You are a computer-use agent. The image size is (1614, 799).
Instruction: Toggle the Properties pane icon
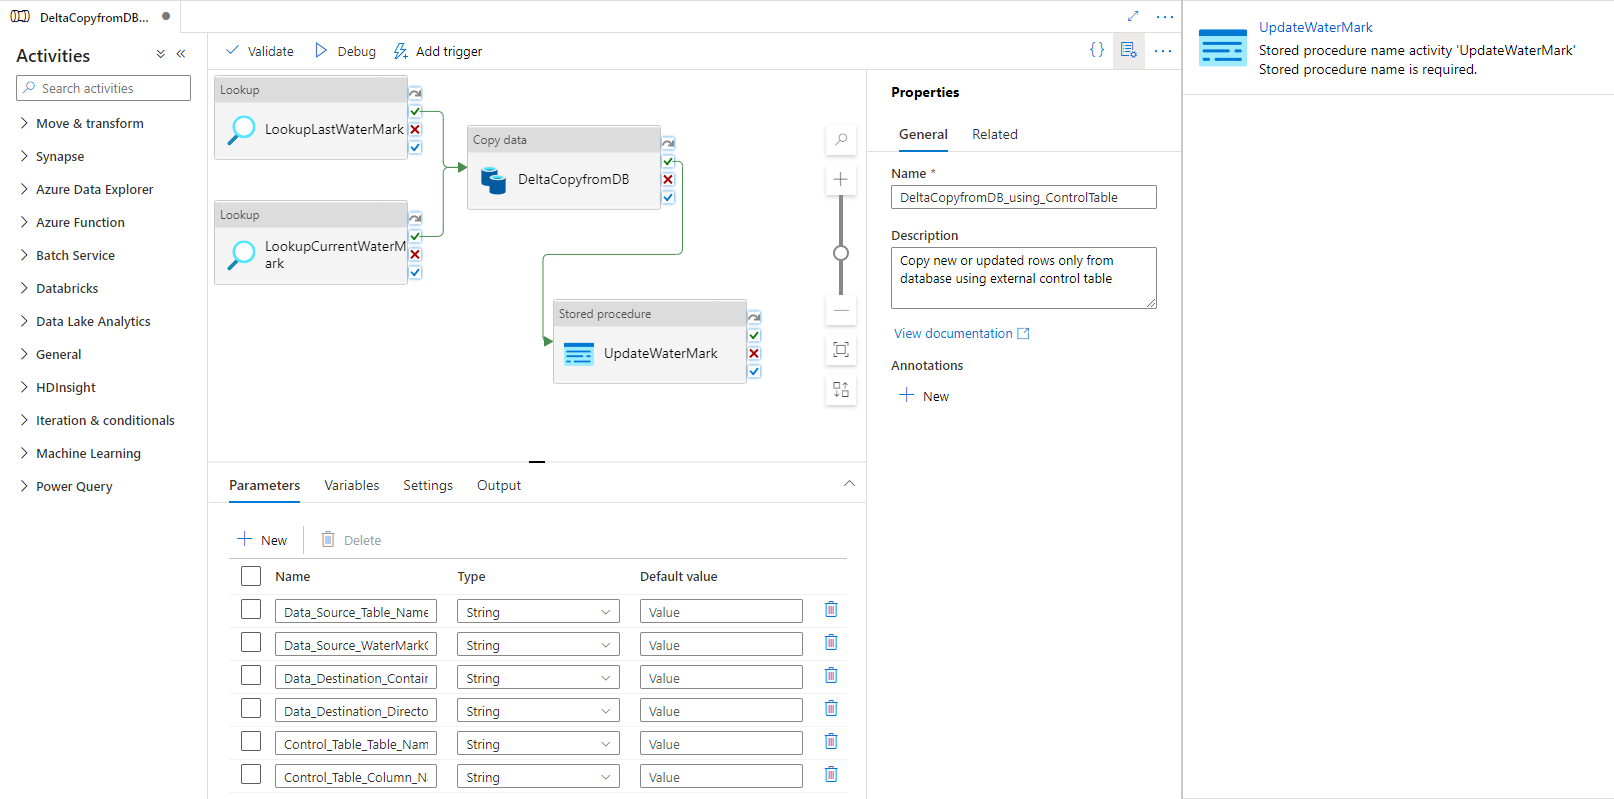[x=1129, y=50]
